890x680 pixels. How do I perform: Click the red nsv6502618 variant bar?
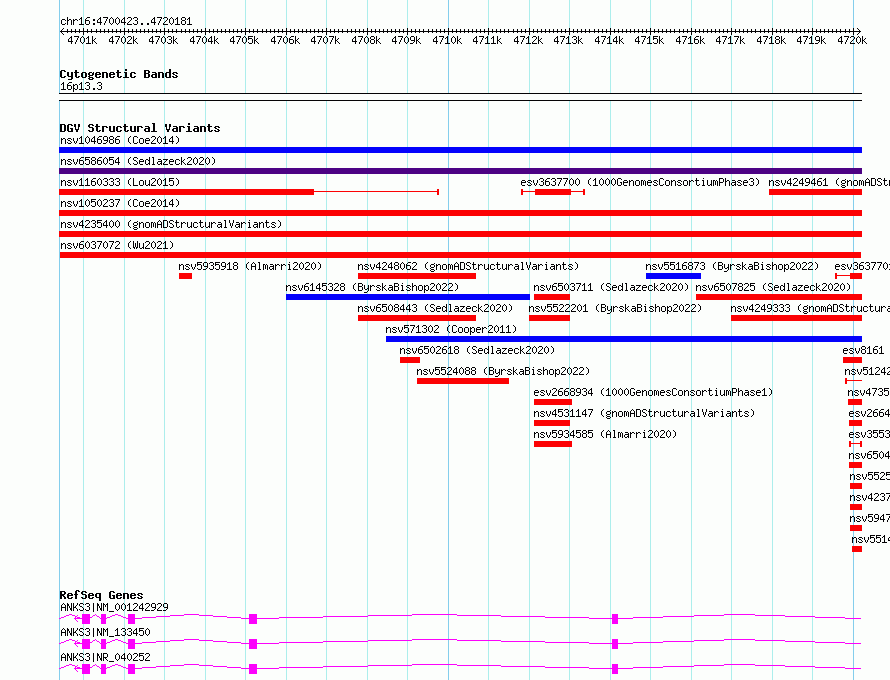click(x=410, y=360)
